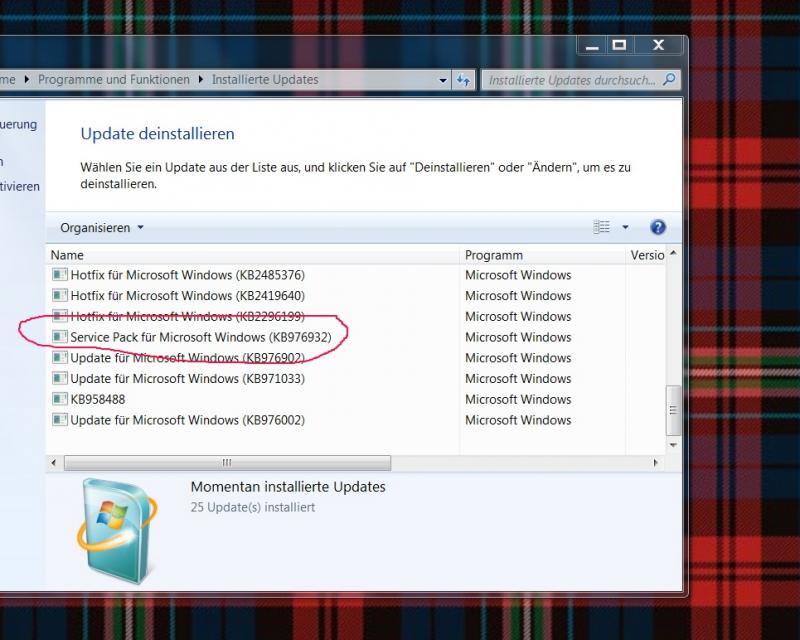The width and height of the screenshot is (800, 640).
Task: Click the icon of Update KB976002
Action: pos(60,420)
